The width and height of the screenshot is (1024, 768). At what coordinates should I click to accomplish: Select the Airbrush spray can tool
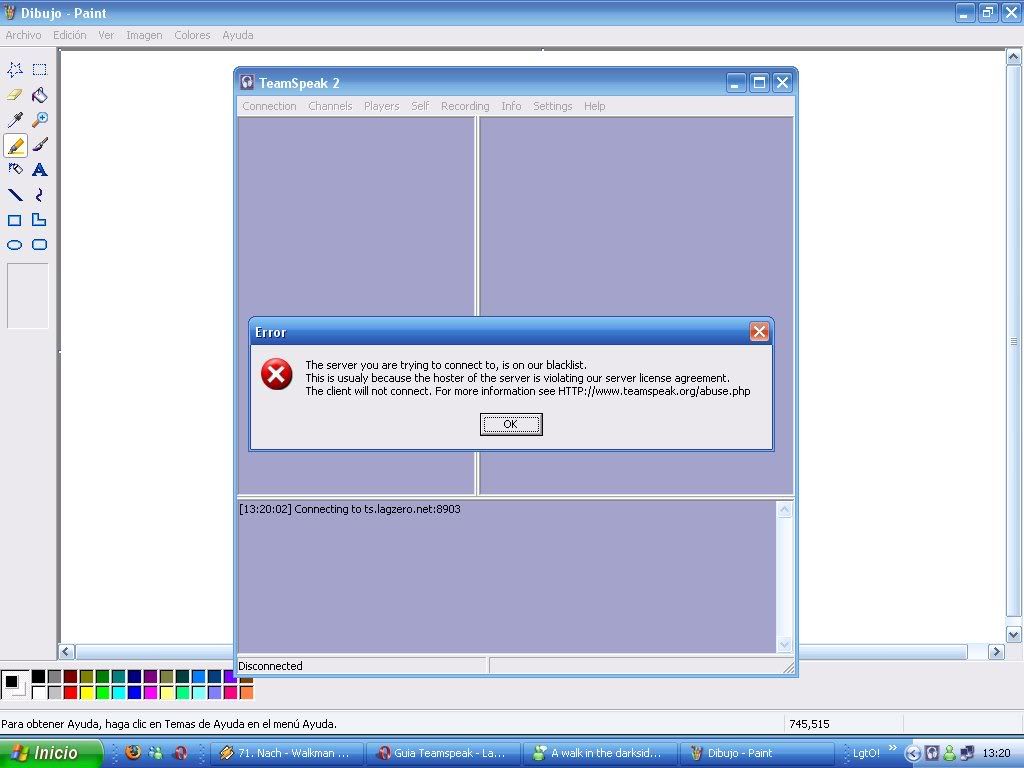[15, 170]
